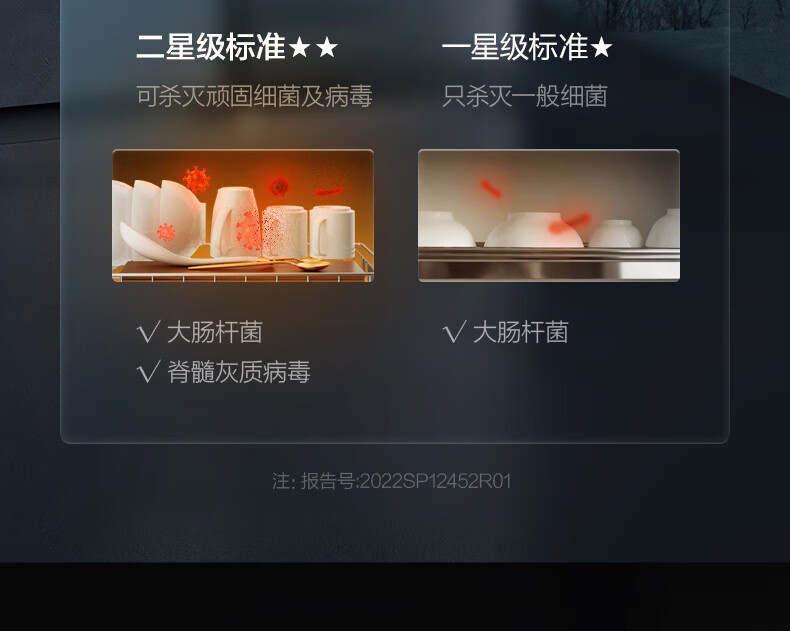The height and width of the screenshot is (631, 790).
Task: Click the star after 一星级标准
Action: click(601, 48)
